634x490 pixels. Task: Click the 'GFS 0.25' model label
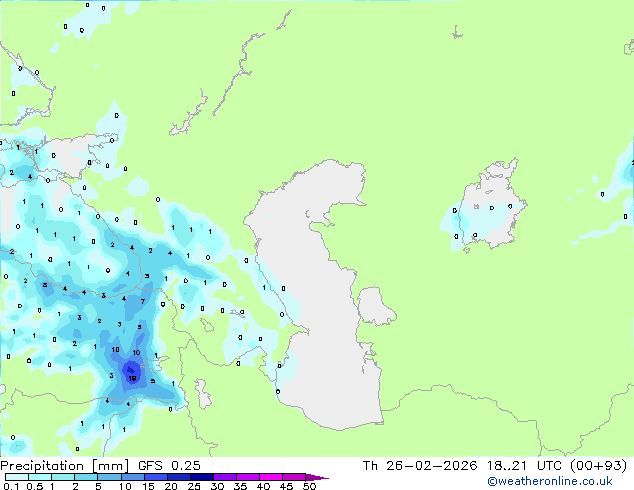coord(169,466)
